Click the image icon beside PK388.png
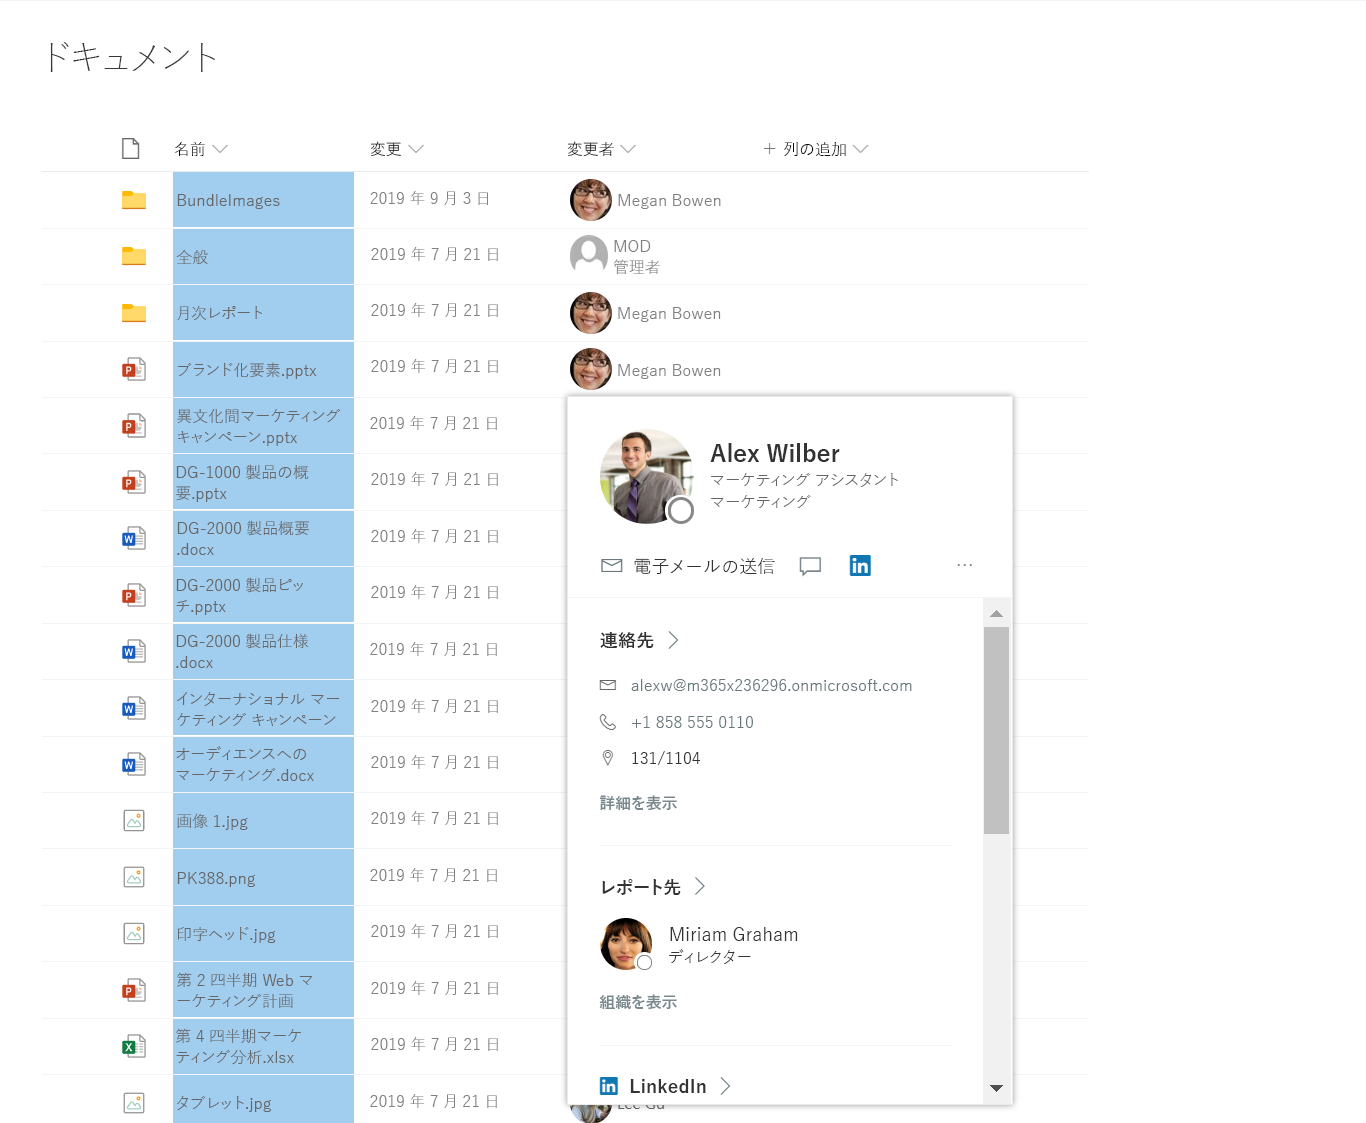Image resolution: width=1366 pixels, height=1123 pixels. tap(134, 877)
